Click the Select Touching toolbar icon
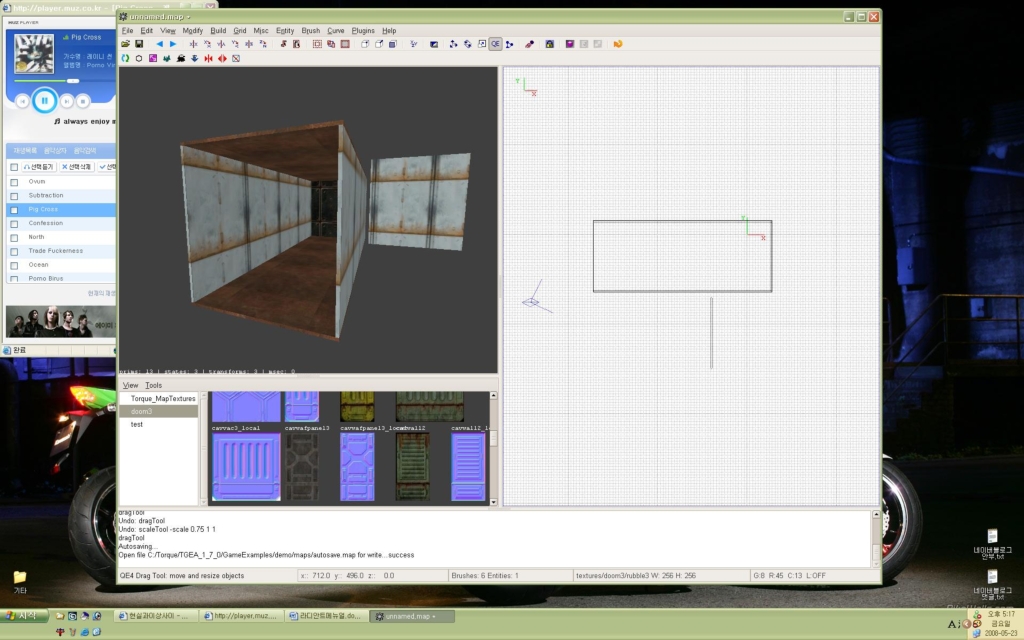Screen dimensions: 1024x640 (x=283, y=44)
